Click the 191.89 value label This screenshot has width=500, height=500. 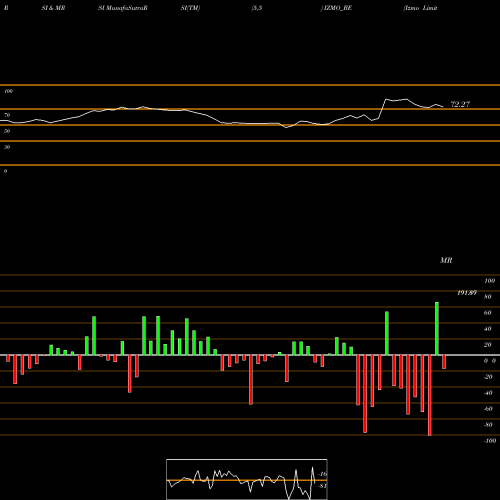tap(467, 293)
